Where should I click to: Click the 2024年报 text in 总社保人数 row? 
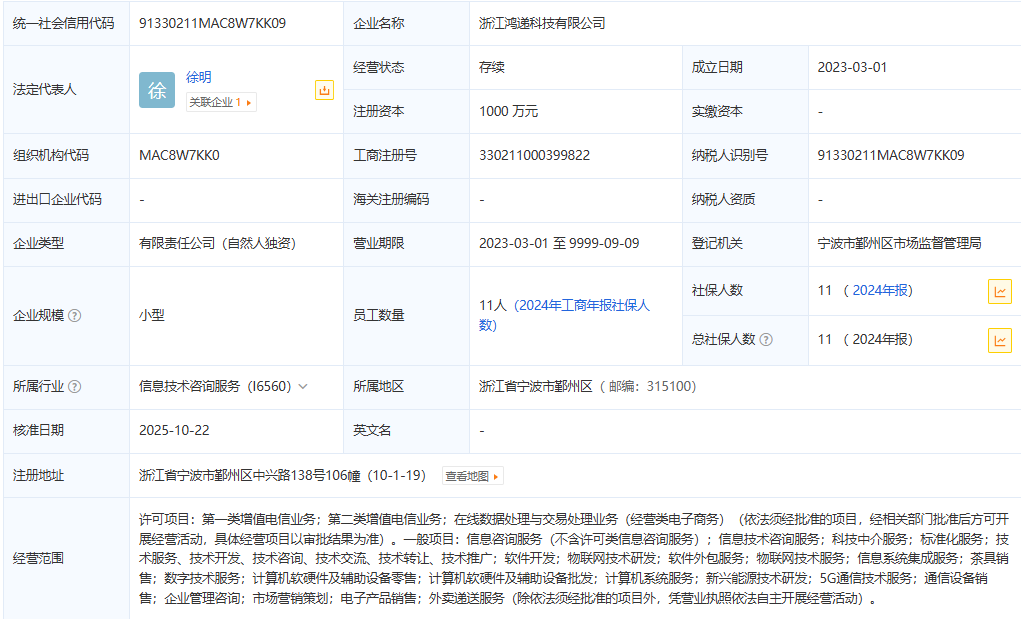point(880,340)
